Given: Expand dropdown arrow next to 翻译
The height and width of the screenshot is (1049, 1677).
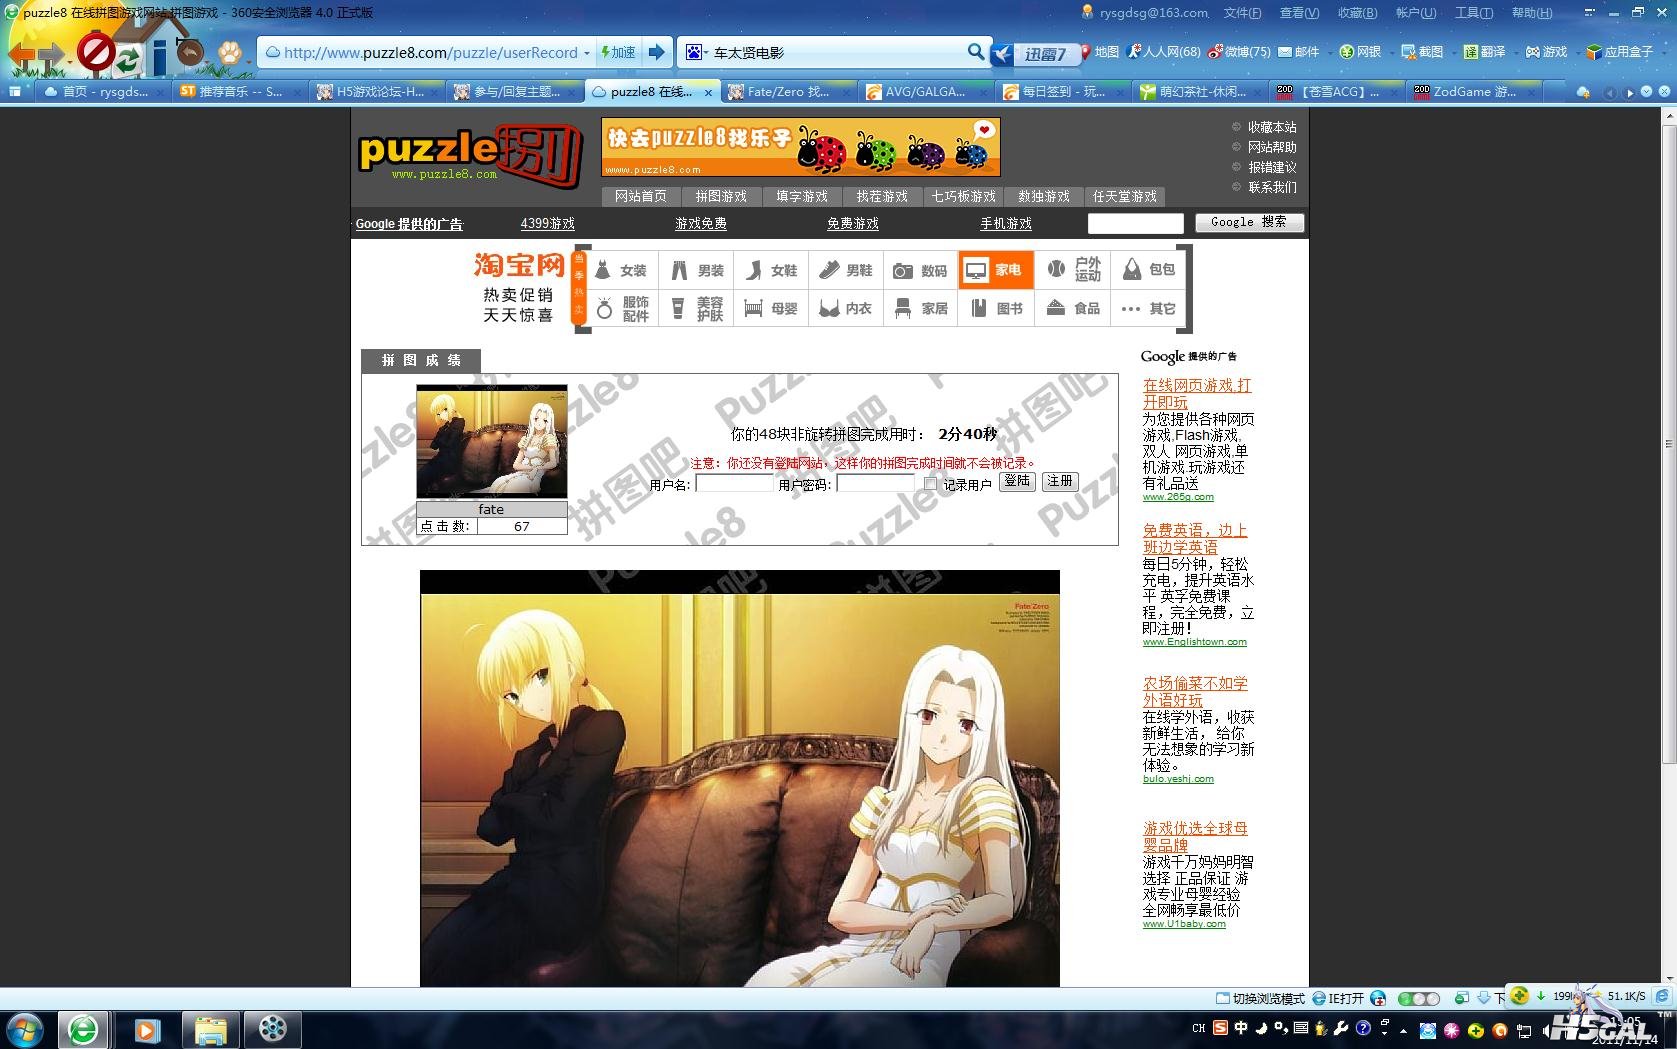Looking at the screenshot, I should 1514,52.
